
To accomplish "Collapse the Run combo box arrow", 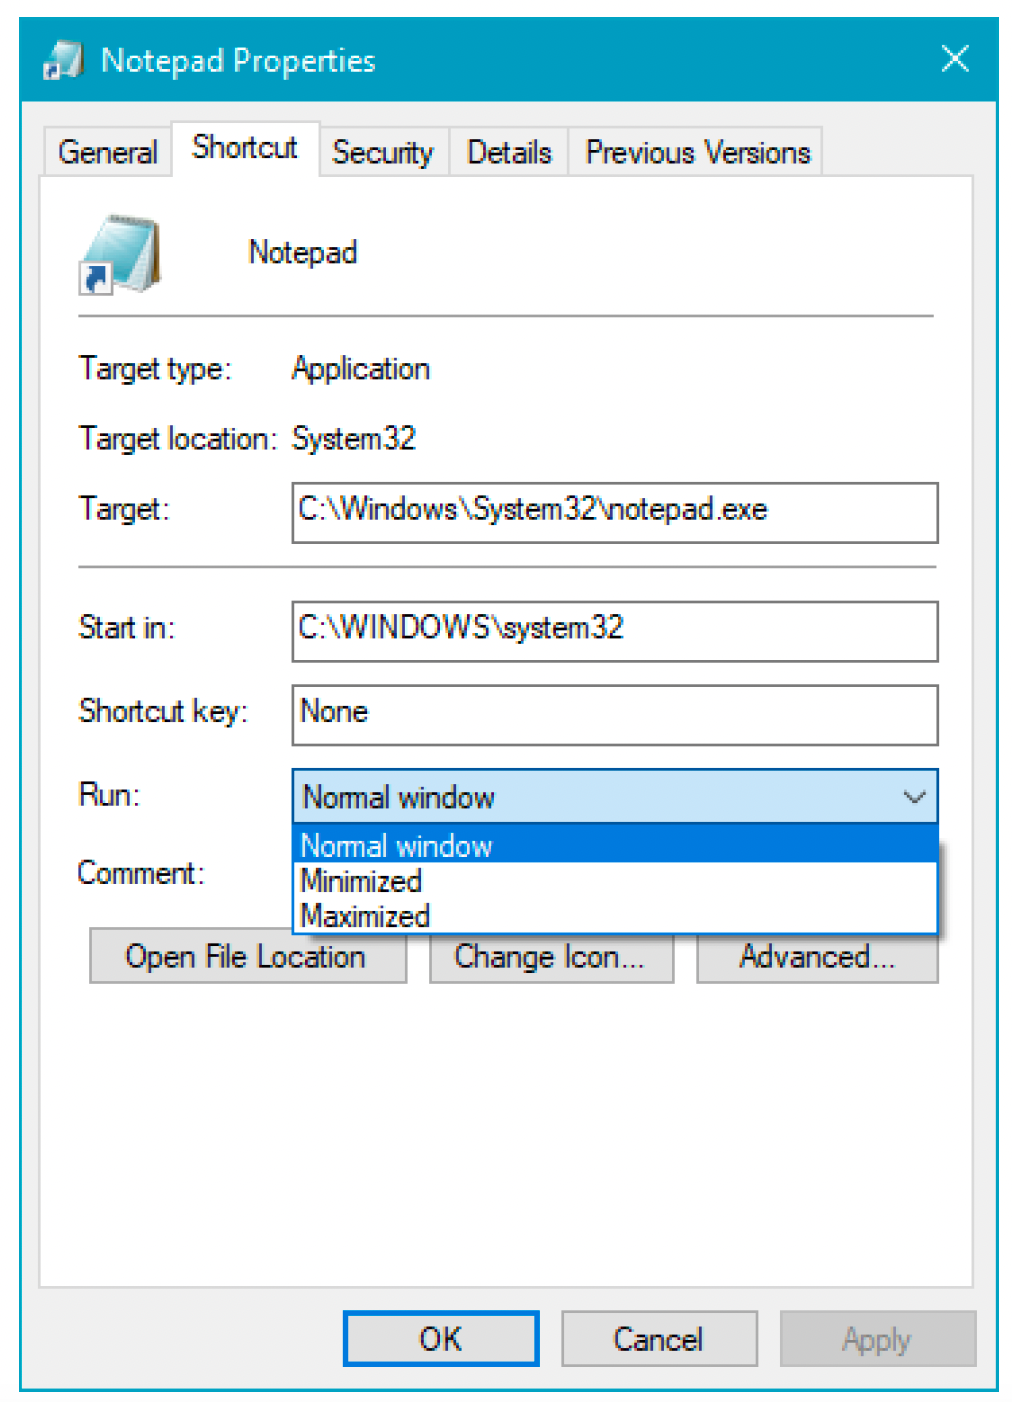I will (913, 797).
